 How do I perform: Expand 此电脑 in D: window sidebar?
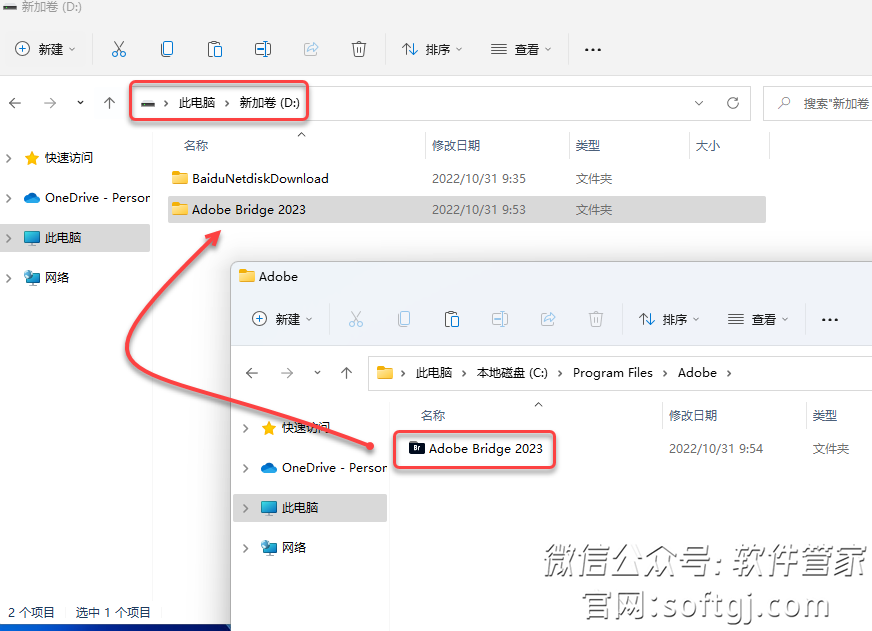(9, 239)
